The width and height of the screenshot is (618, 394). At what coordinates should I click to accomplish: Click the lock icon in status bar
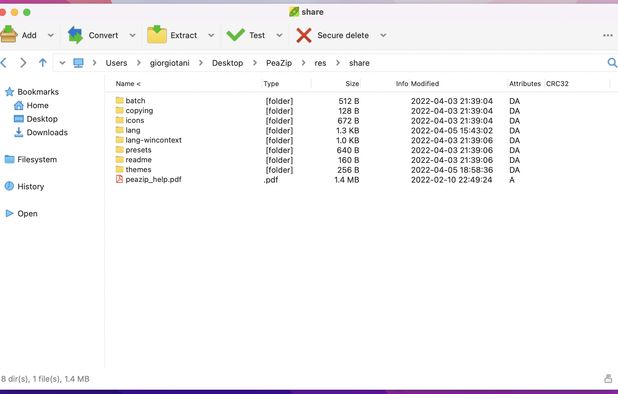tap(608, 379)
